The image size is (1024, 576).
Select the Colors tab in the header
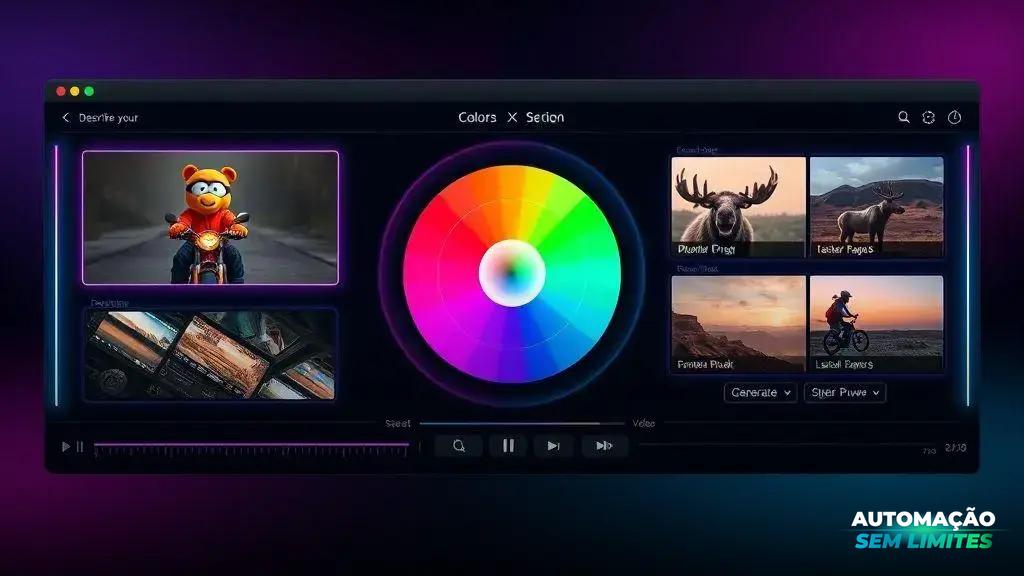(477, 118)
